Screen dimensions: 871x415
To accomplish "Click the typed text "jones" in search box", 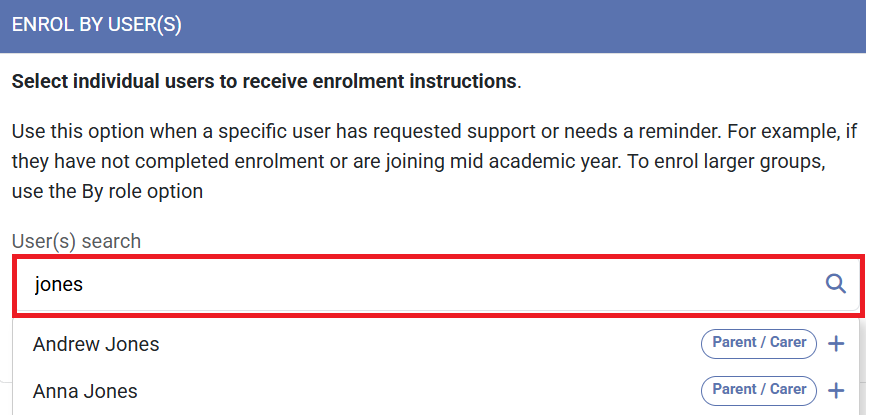I will (59, 284).
